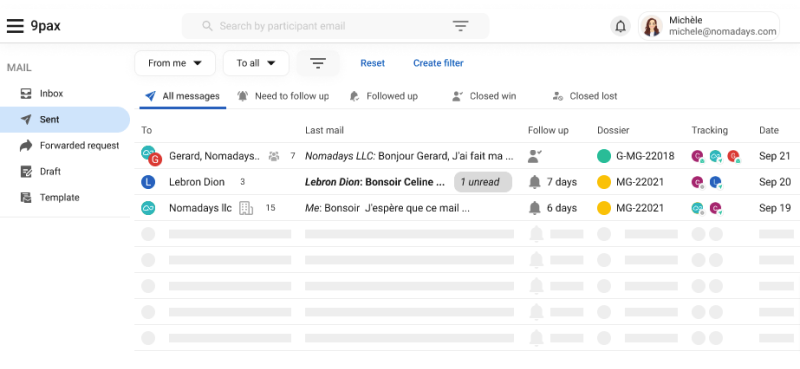Viewport: 800px width, 369px height.
Task: Click the Inbox tray icon in the sidebar
Action: (x=26, y=93)
